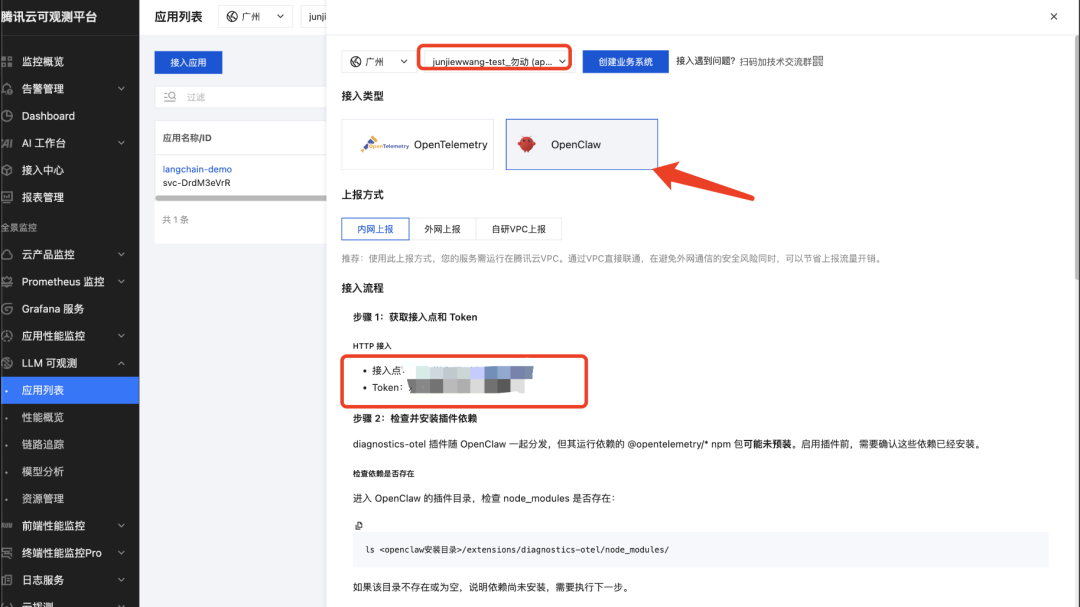This screenshot has height=607, width=1080.
Task: Go to 性能概览 submenu item
Action: click(x=43, y=417)
